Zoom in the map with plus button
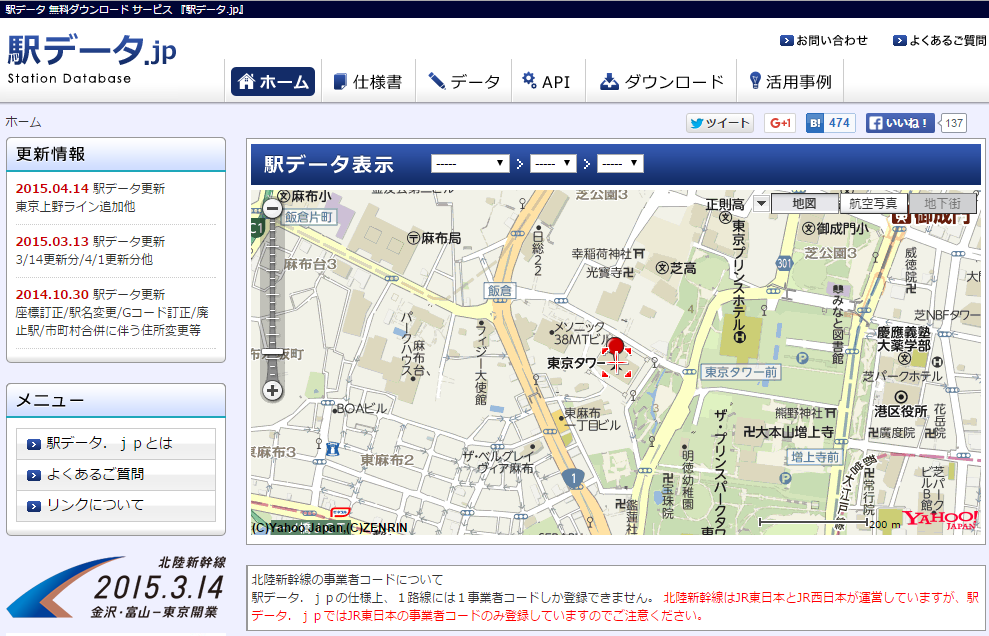This screenshot has height=636, width=989. pos(272,391)
